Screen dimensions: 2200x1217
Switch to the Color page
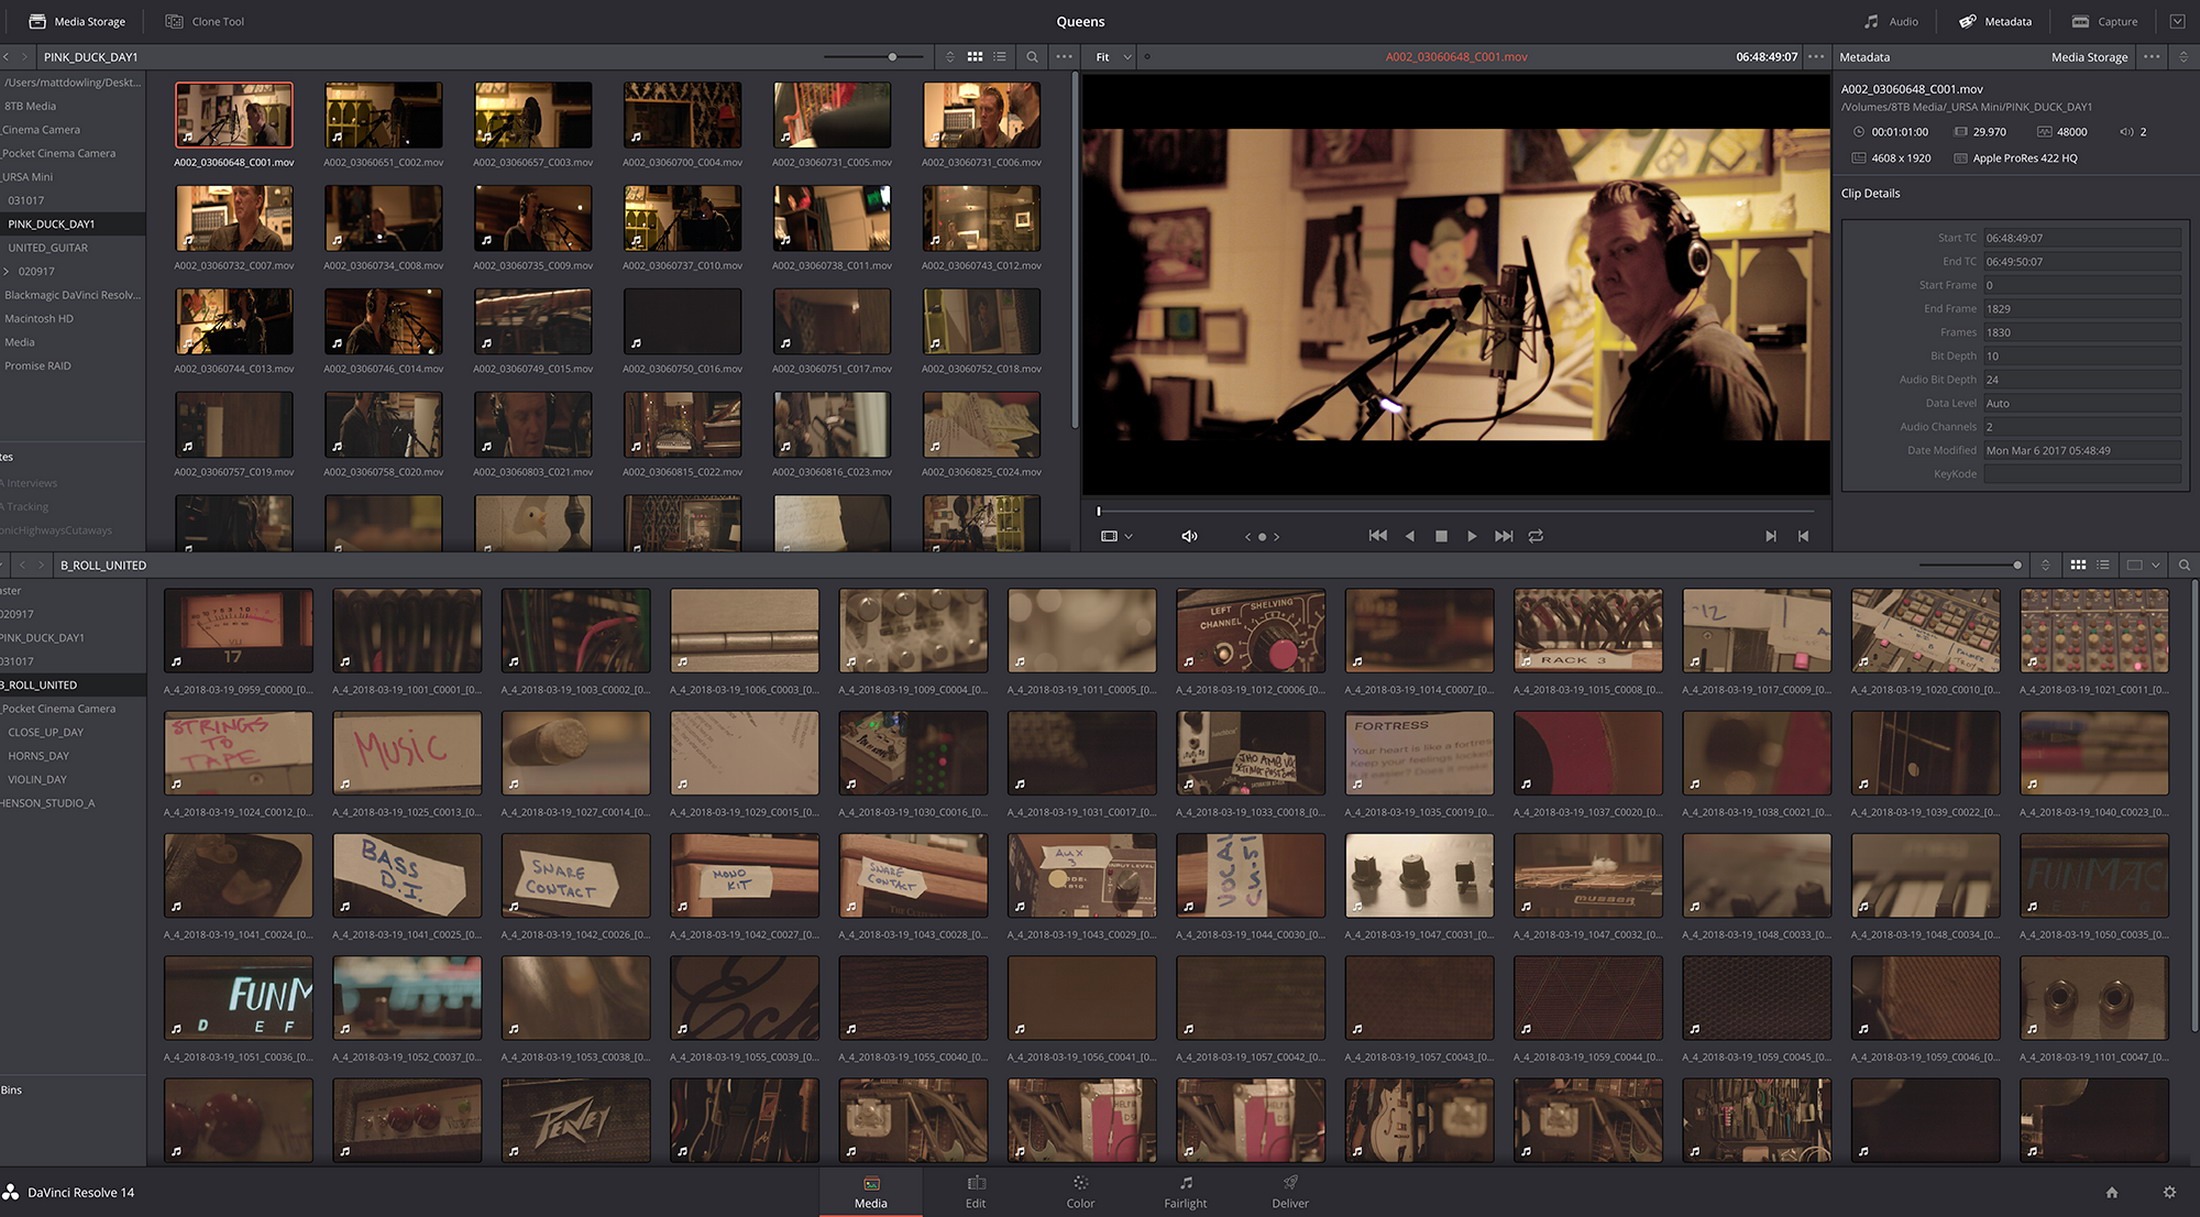pos(1080,1192)
